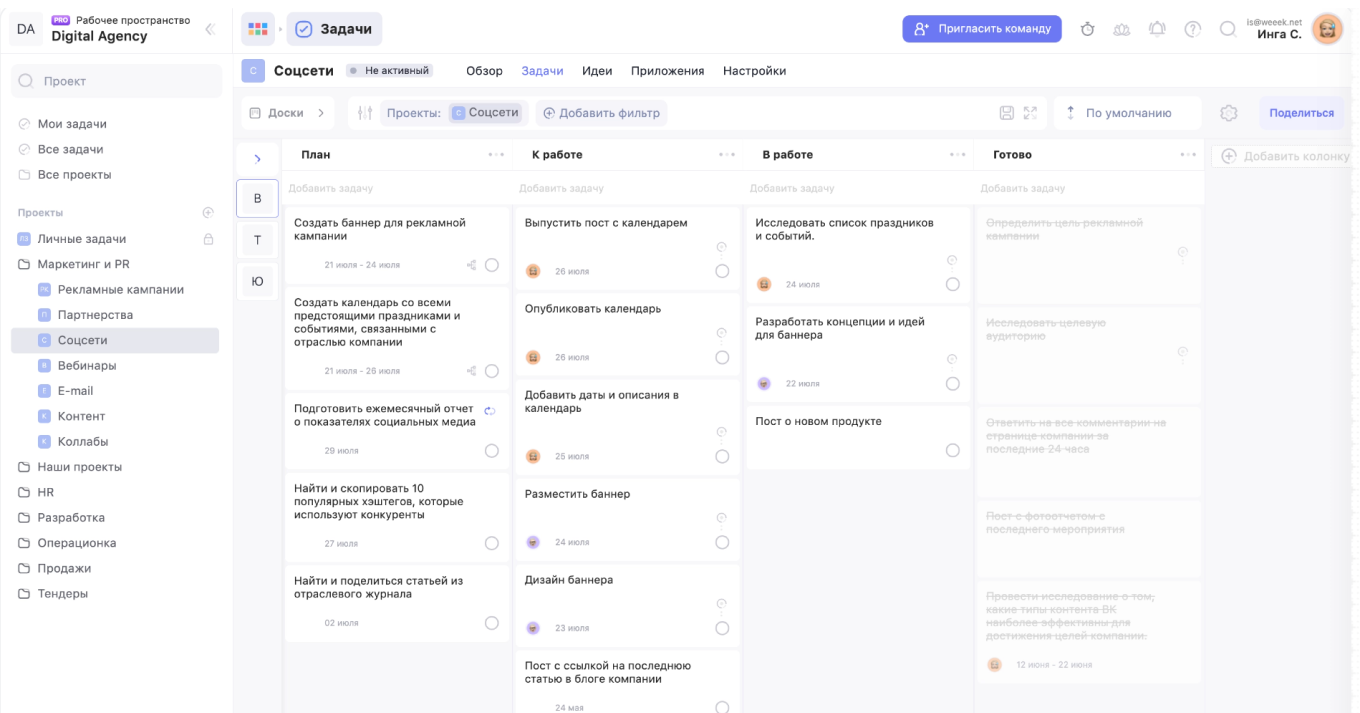
Task: Expand the 'Наши проекты' folder
Action: [x=79, y=467]
